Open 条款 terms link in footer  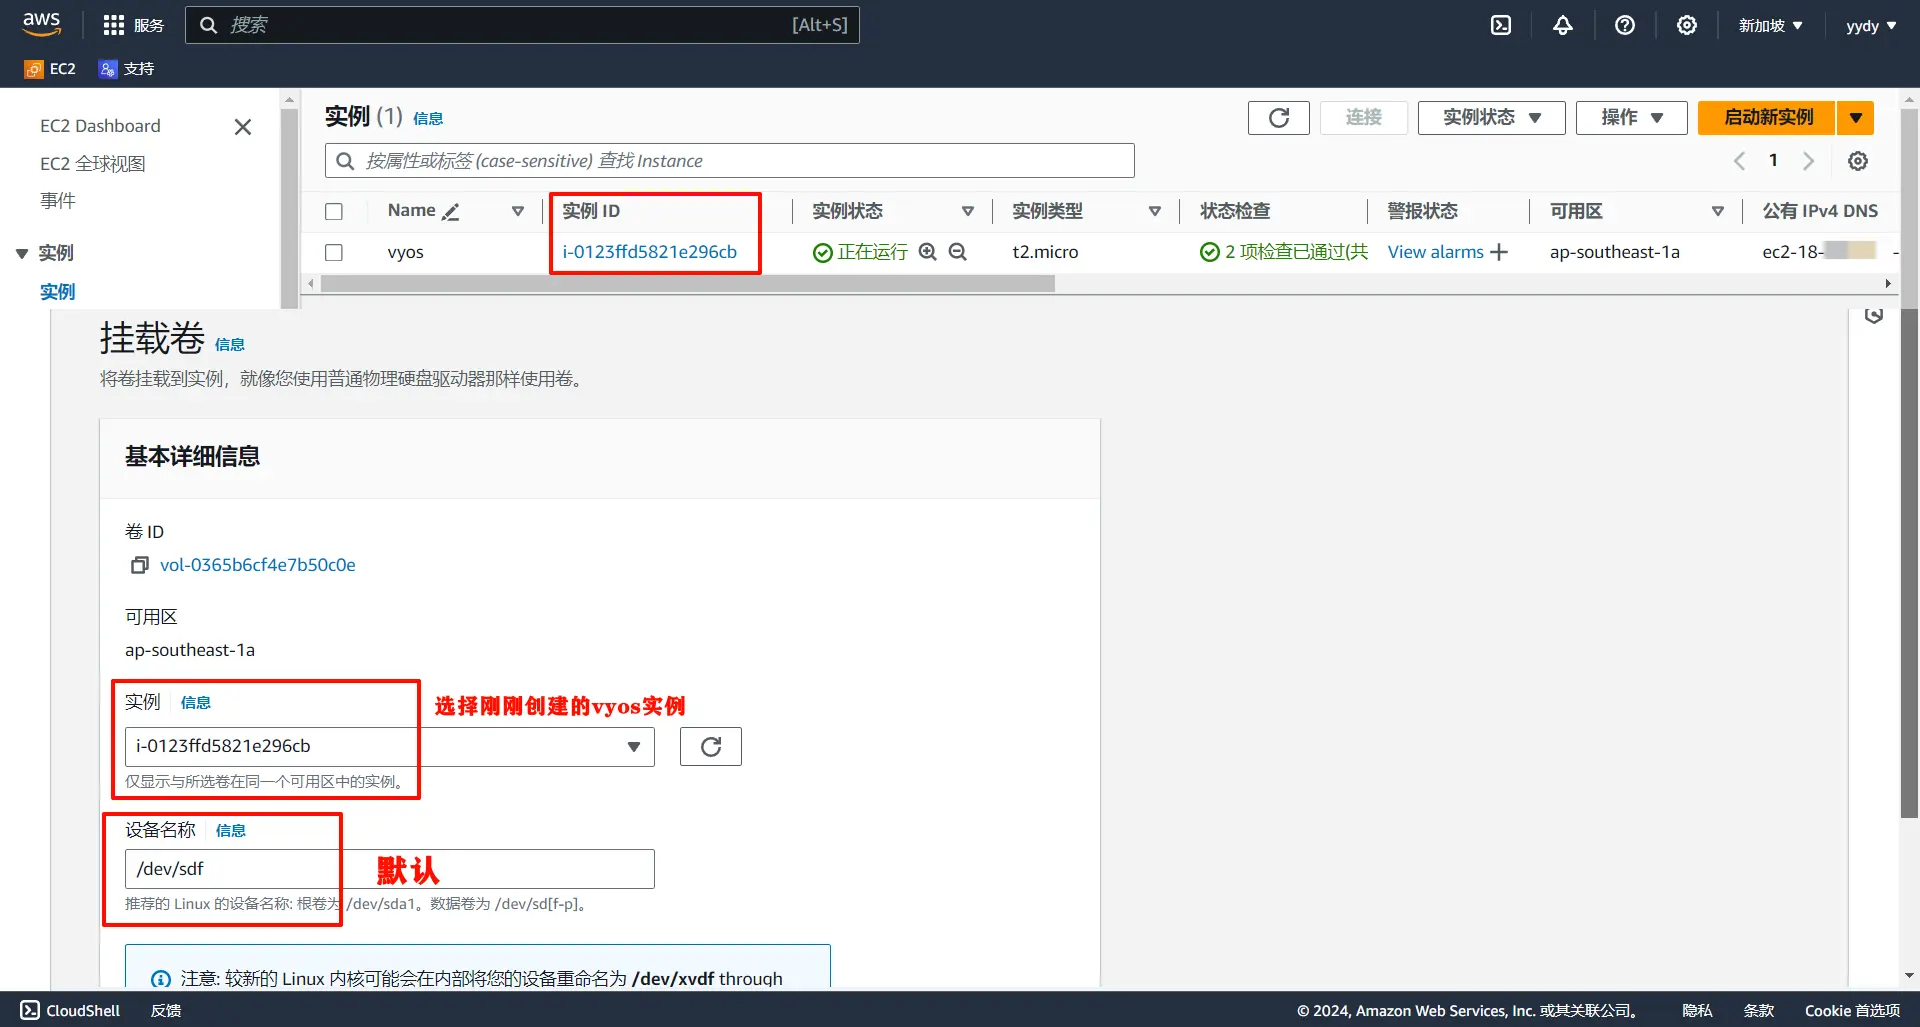(1759, 1010)
